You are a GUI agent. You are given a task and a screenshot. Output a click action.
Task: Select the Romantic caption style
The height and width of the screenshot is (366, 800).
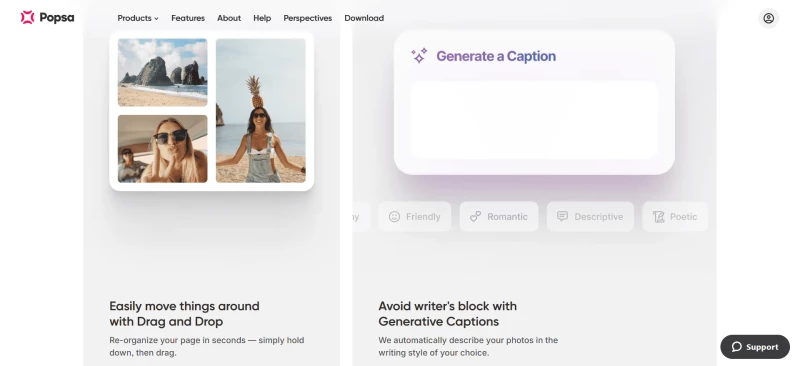pyautogui.click(x=499, y=216)
